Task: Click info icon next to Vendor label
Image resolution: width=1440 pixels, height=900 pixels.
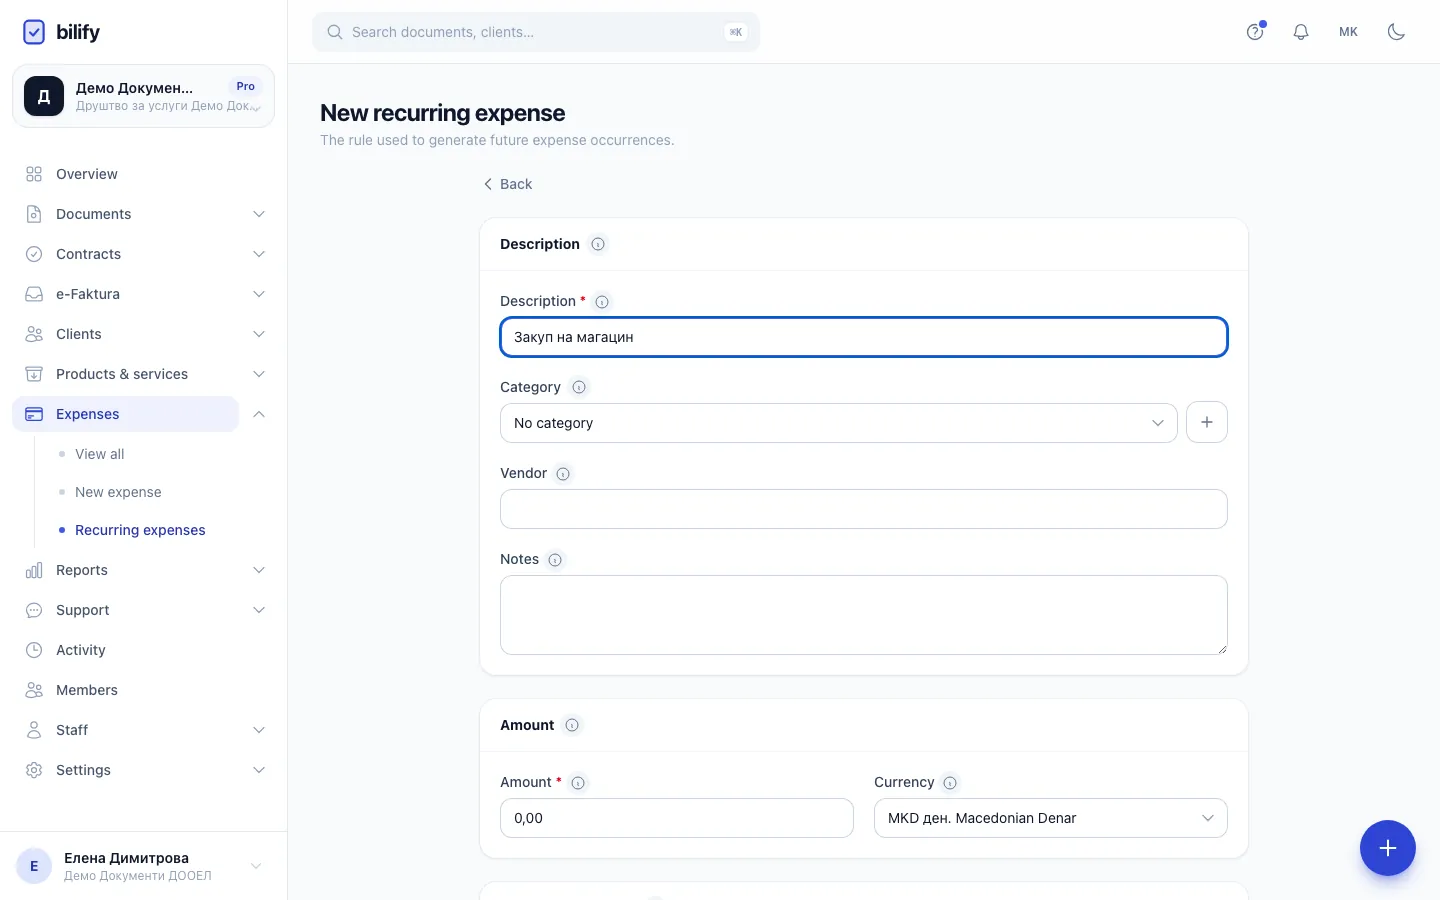Action: (563, 474)
